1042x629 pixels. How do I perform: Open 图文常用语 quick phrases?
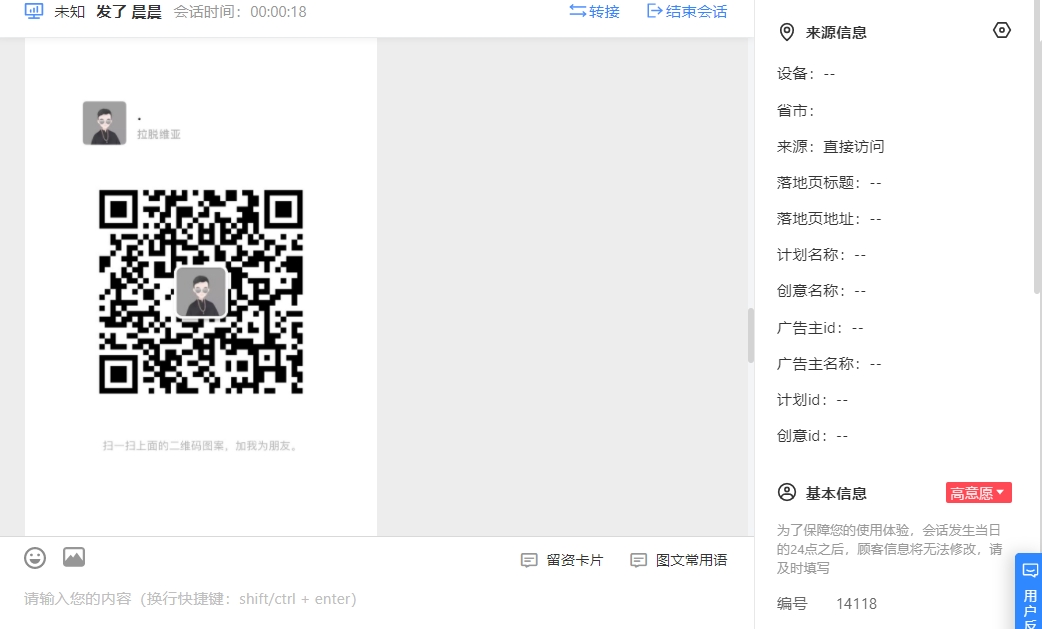(678, 560)
